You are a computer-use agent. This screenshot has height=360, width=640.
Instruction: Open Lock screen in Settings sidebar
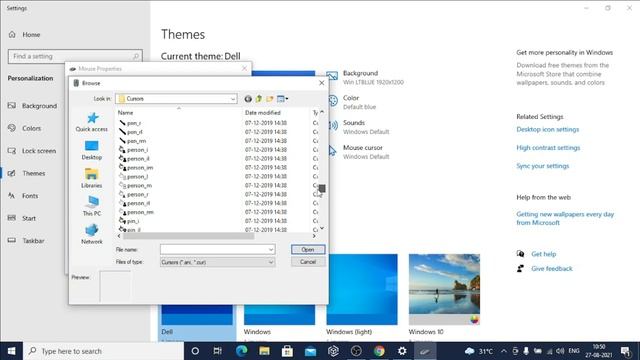click(x=32, y=151)
